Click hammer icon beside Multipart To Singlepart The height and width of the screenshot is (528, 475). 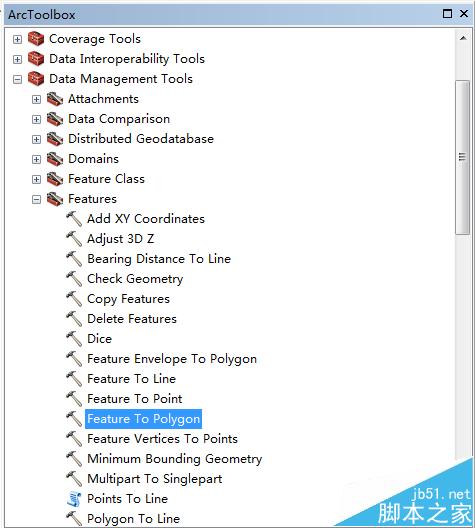tap(74, 479)
